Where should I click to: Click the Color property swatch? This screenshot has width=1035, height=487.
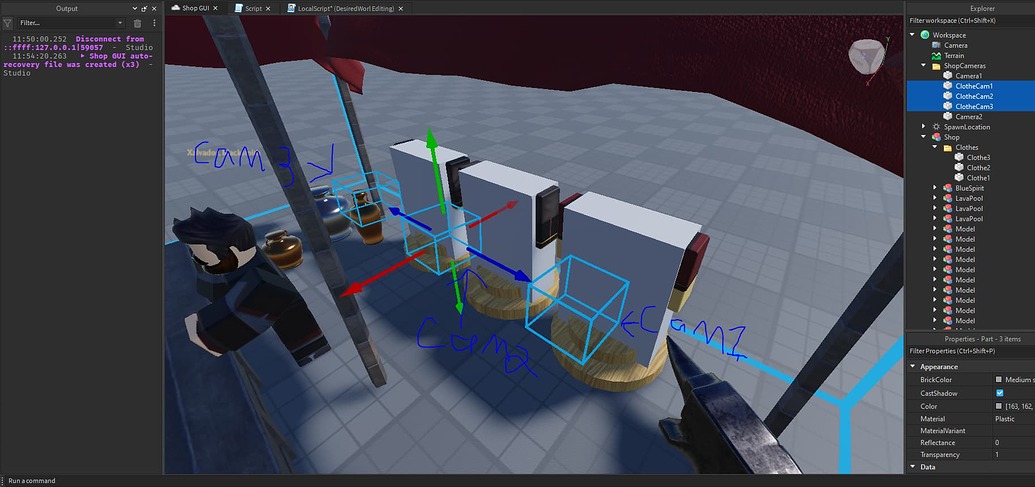[999, 406]
